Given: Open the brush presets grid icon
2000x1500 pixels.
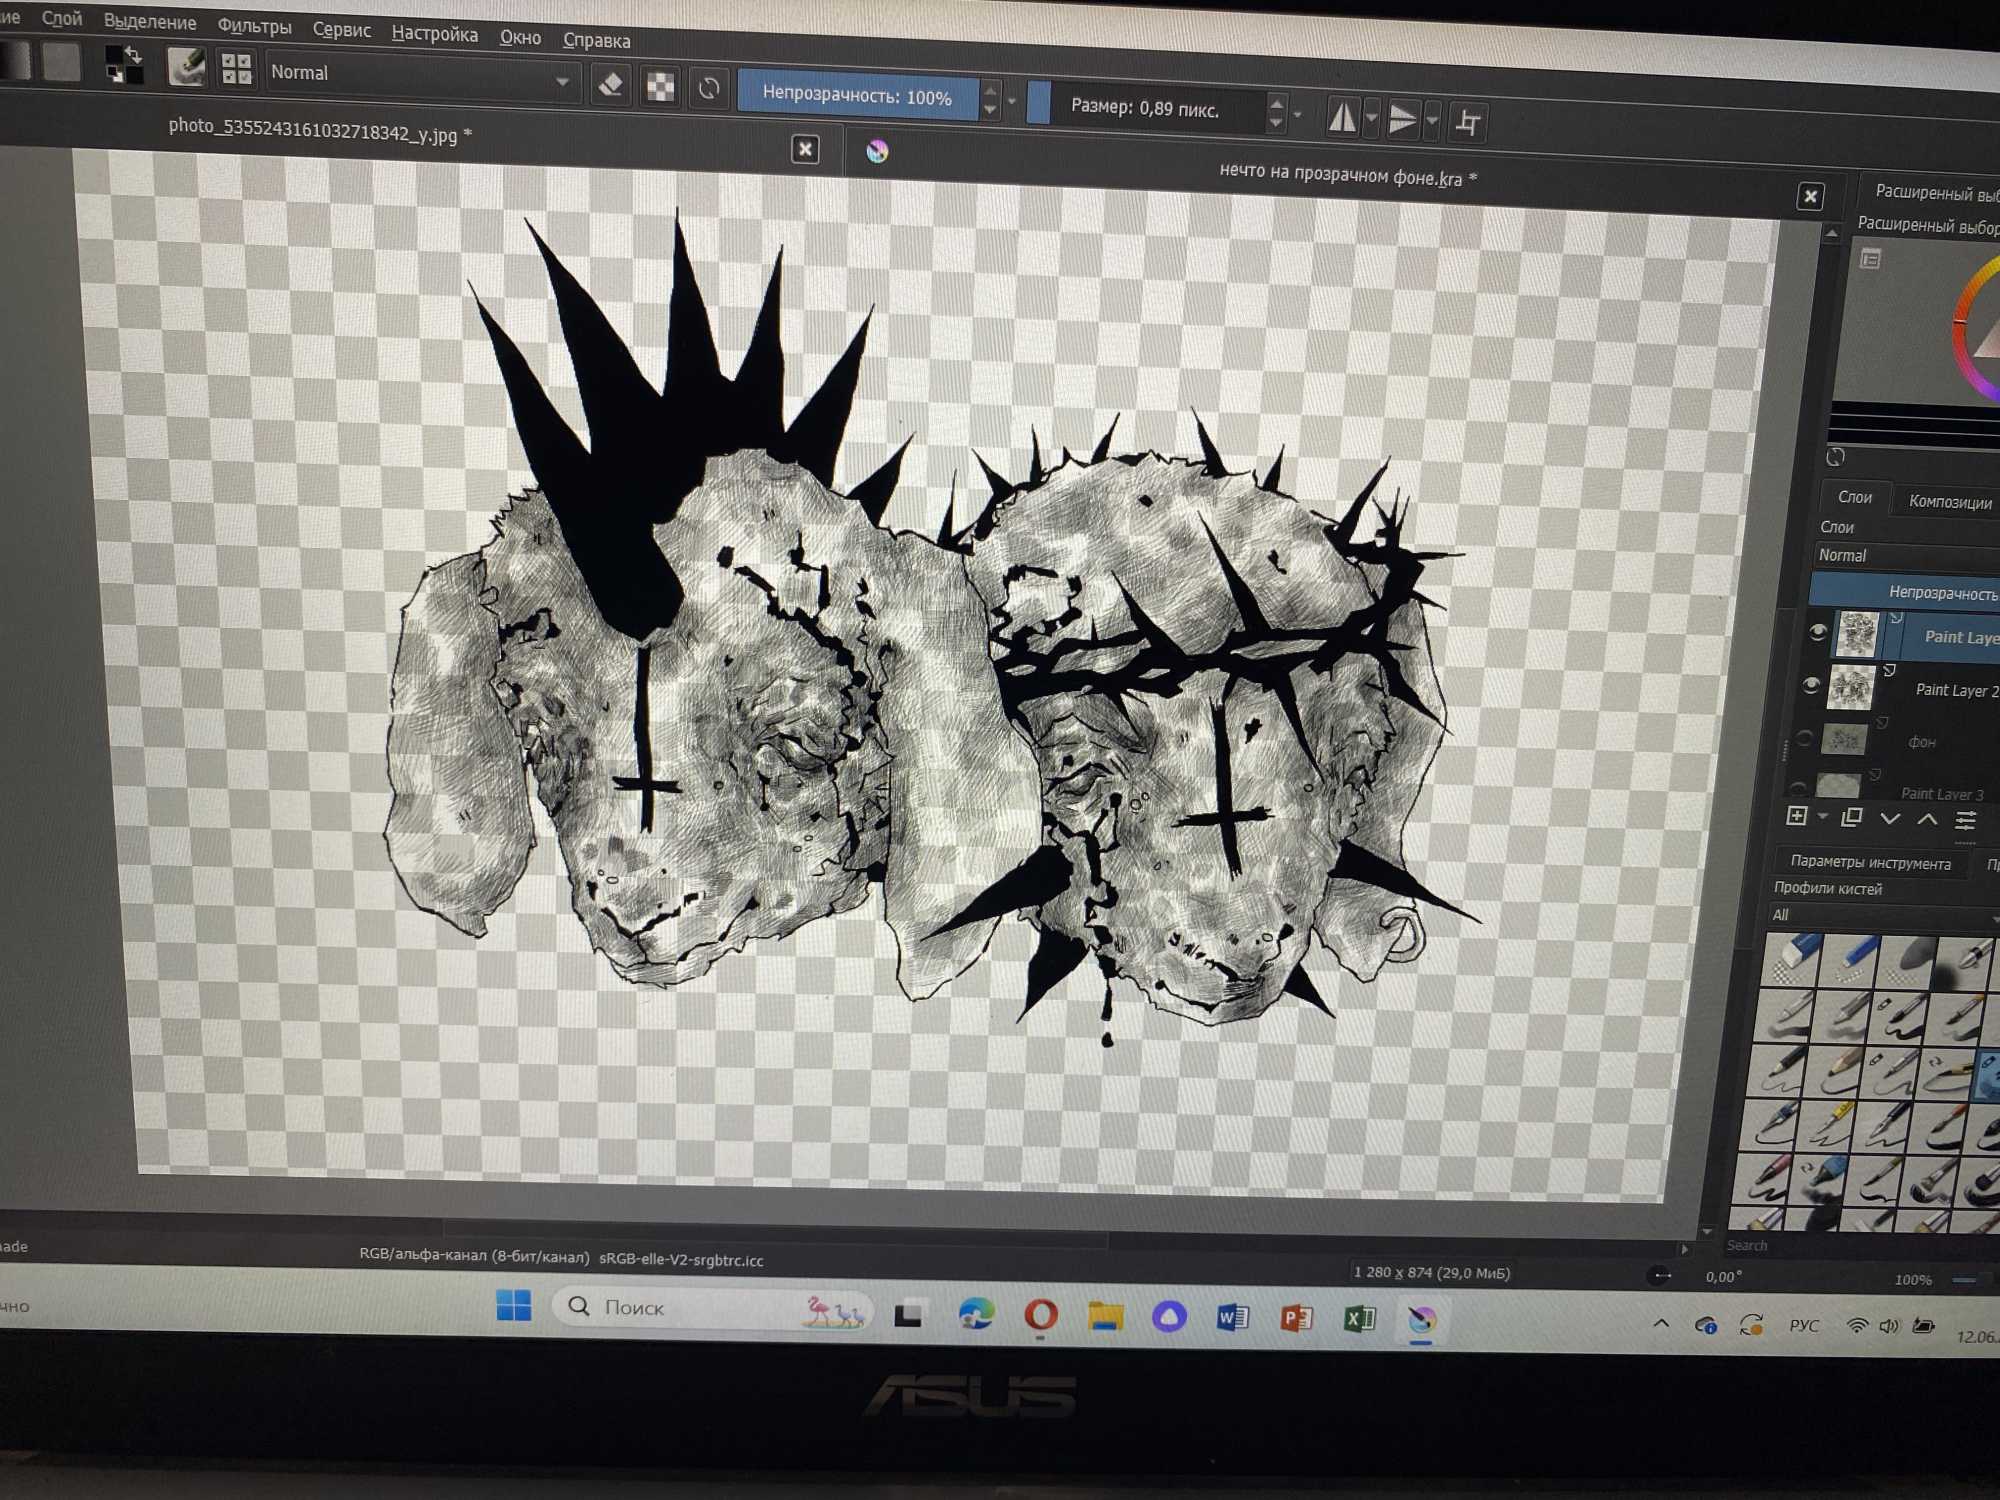Looking at the screenshot, I should pyautogui.click(x=236, y=69).
